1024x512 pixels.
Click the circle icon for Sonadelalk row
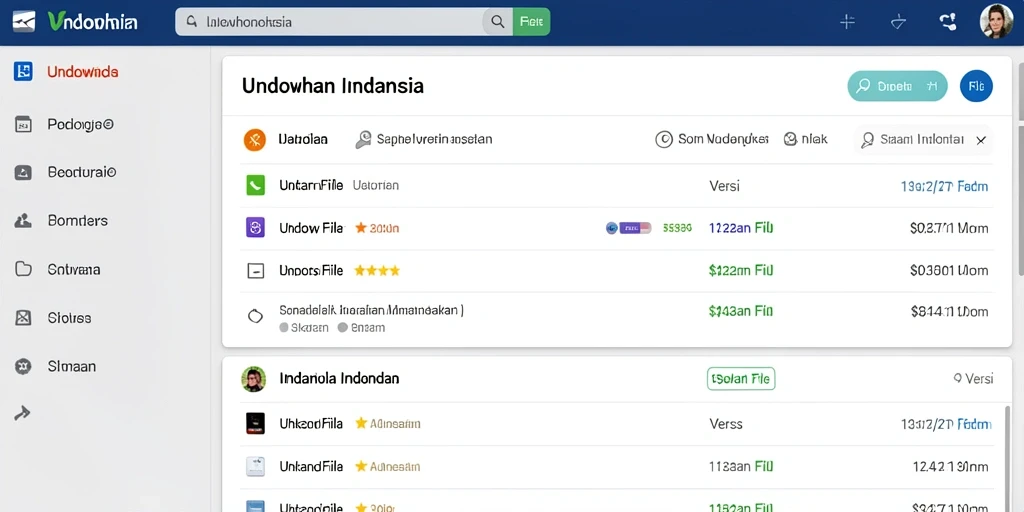tap(255, 316)
